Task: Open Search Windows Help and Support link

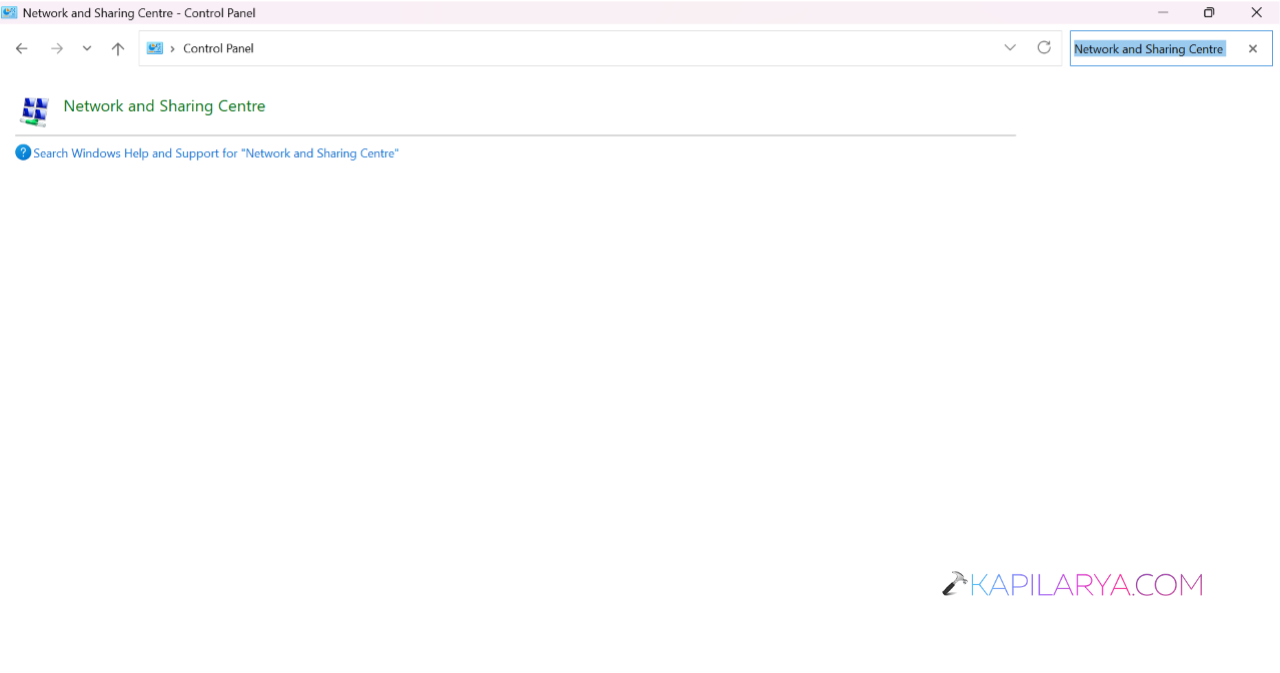Action: pos(216,153)
